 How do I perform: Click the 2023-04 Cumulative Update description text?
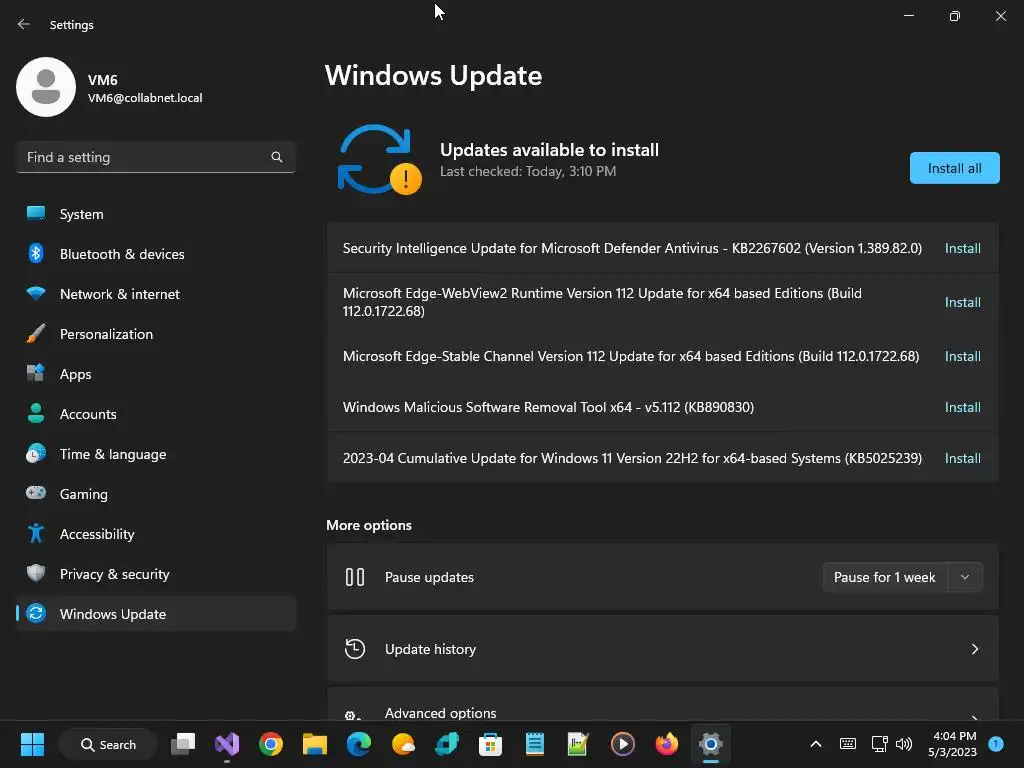pyautogui.click(x=632, y=458)
